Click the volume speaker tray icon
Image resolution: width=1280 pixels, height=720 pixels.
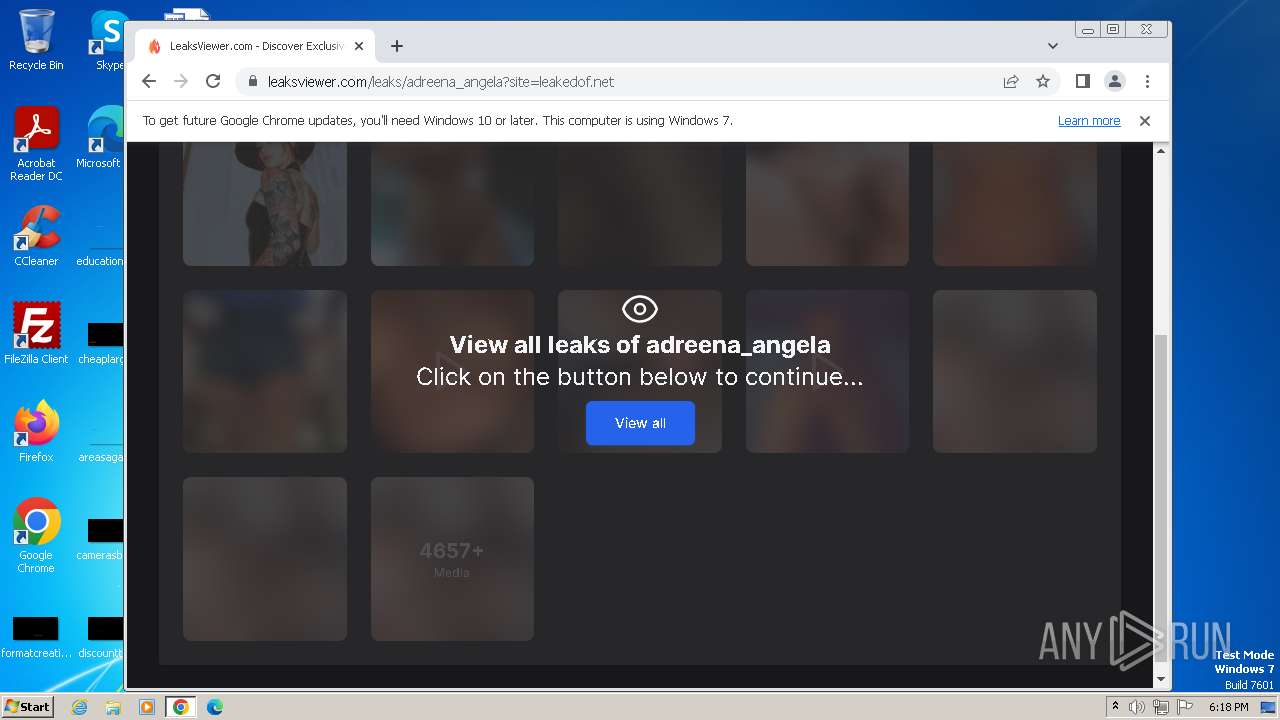click(1137, 707)
